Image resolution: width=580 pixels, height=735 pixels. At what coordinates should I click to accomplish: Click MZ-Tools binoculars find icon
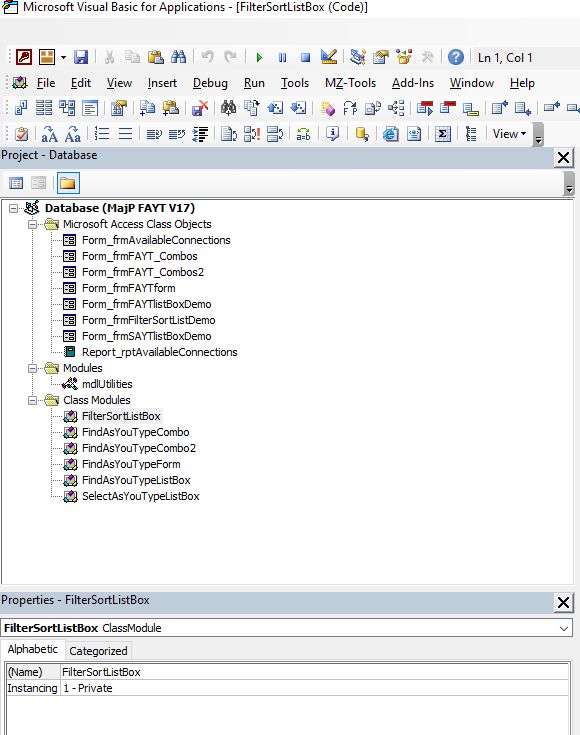pos(228,108)
